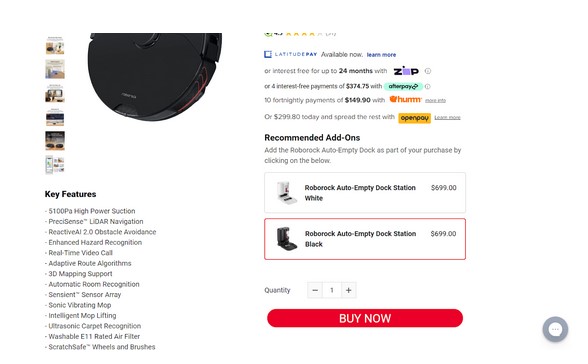Deselect Roborock Auto-Empty Dock Station Black add-on

pos(365,239)
